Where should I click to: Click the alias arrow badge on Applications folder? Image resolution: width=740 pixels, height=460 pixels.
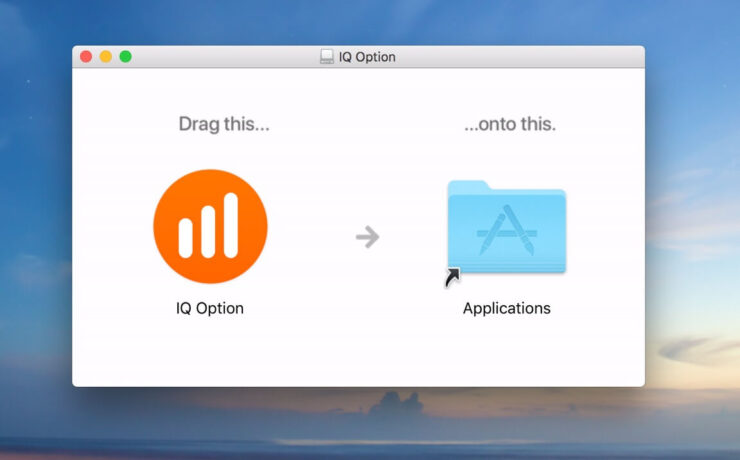(x=453, y=277)
